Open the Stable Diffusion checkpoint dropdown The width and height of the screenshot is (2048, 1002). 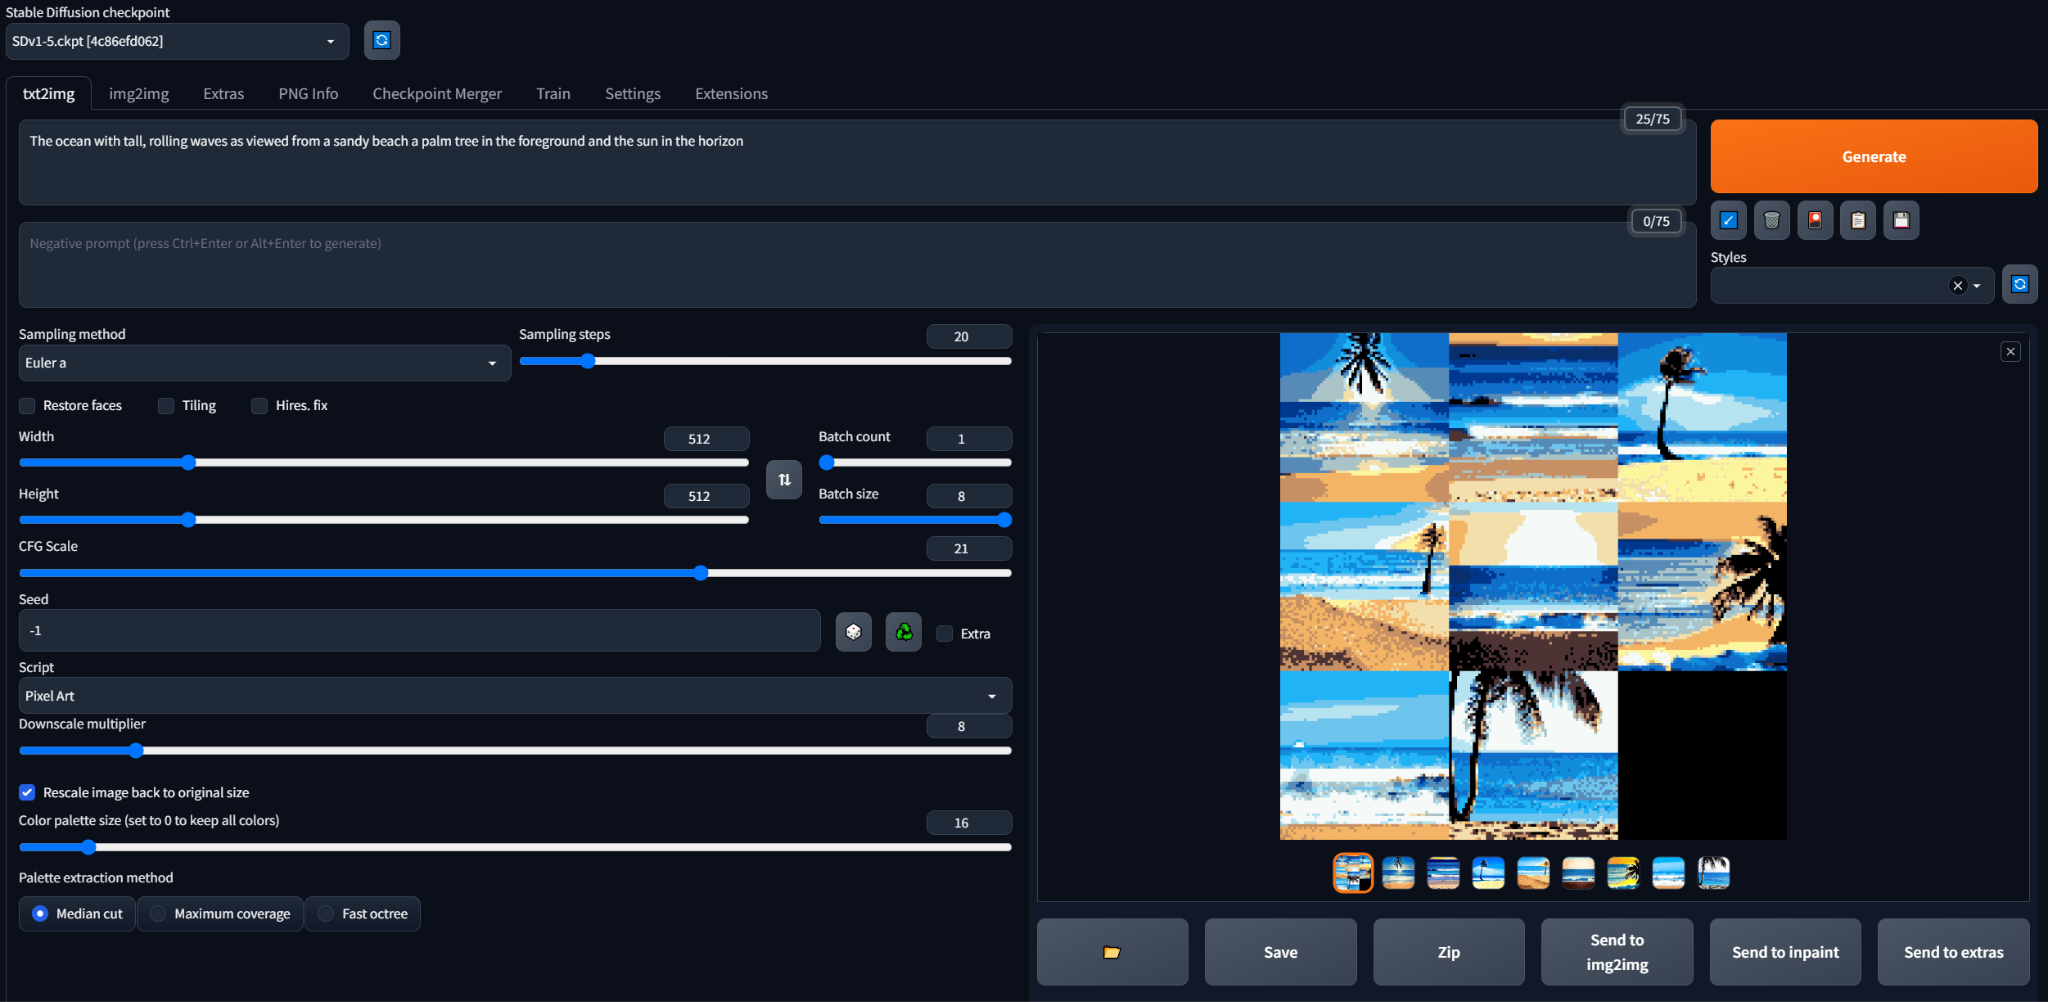[x=177, y=42]
